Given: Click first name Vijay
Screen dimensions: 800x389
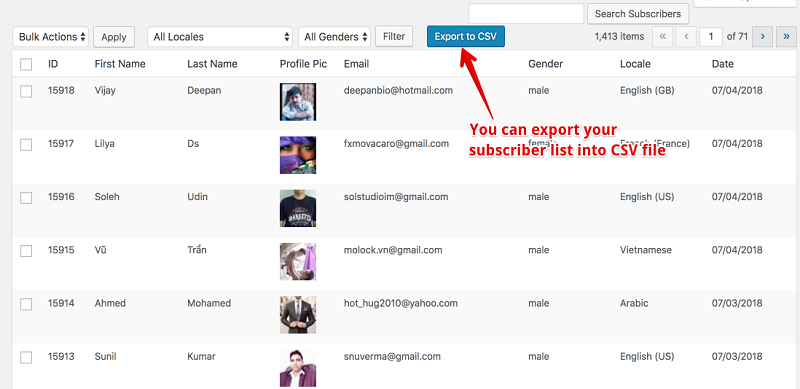Looking at the screenshot, I should pos(105,91).
